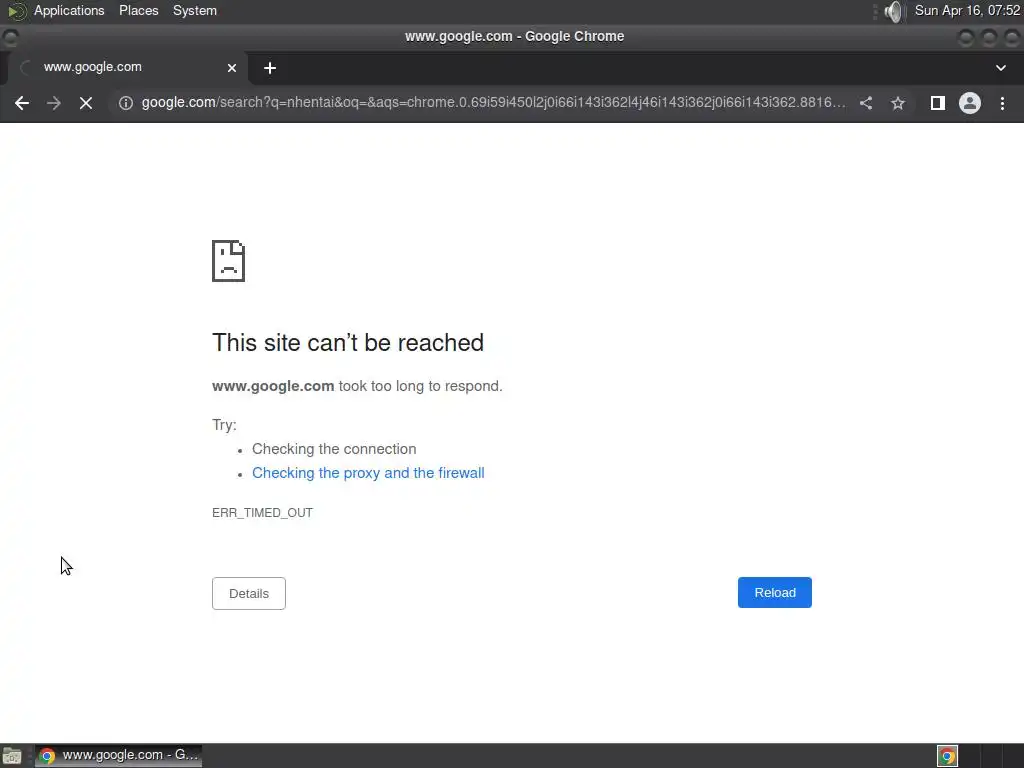This screenshot has height=768, width=1024.
Task: Click the desktop menu logo icon
Action: coord(16,11)
